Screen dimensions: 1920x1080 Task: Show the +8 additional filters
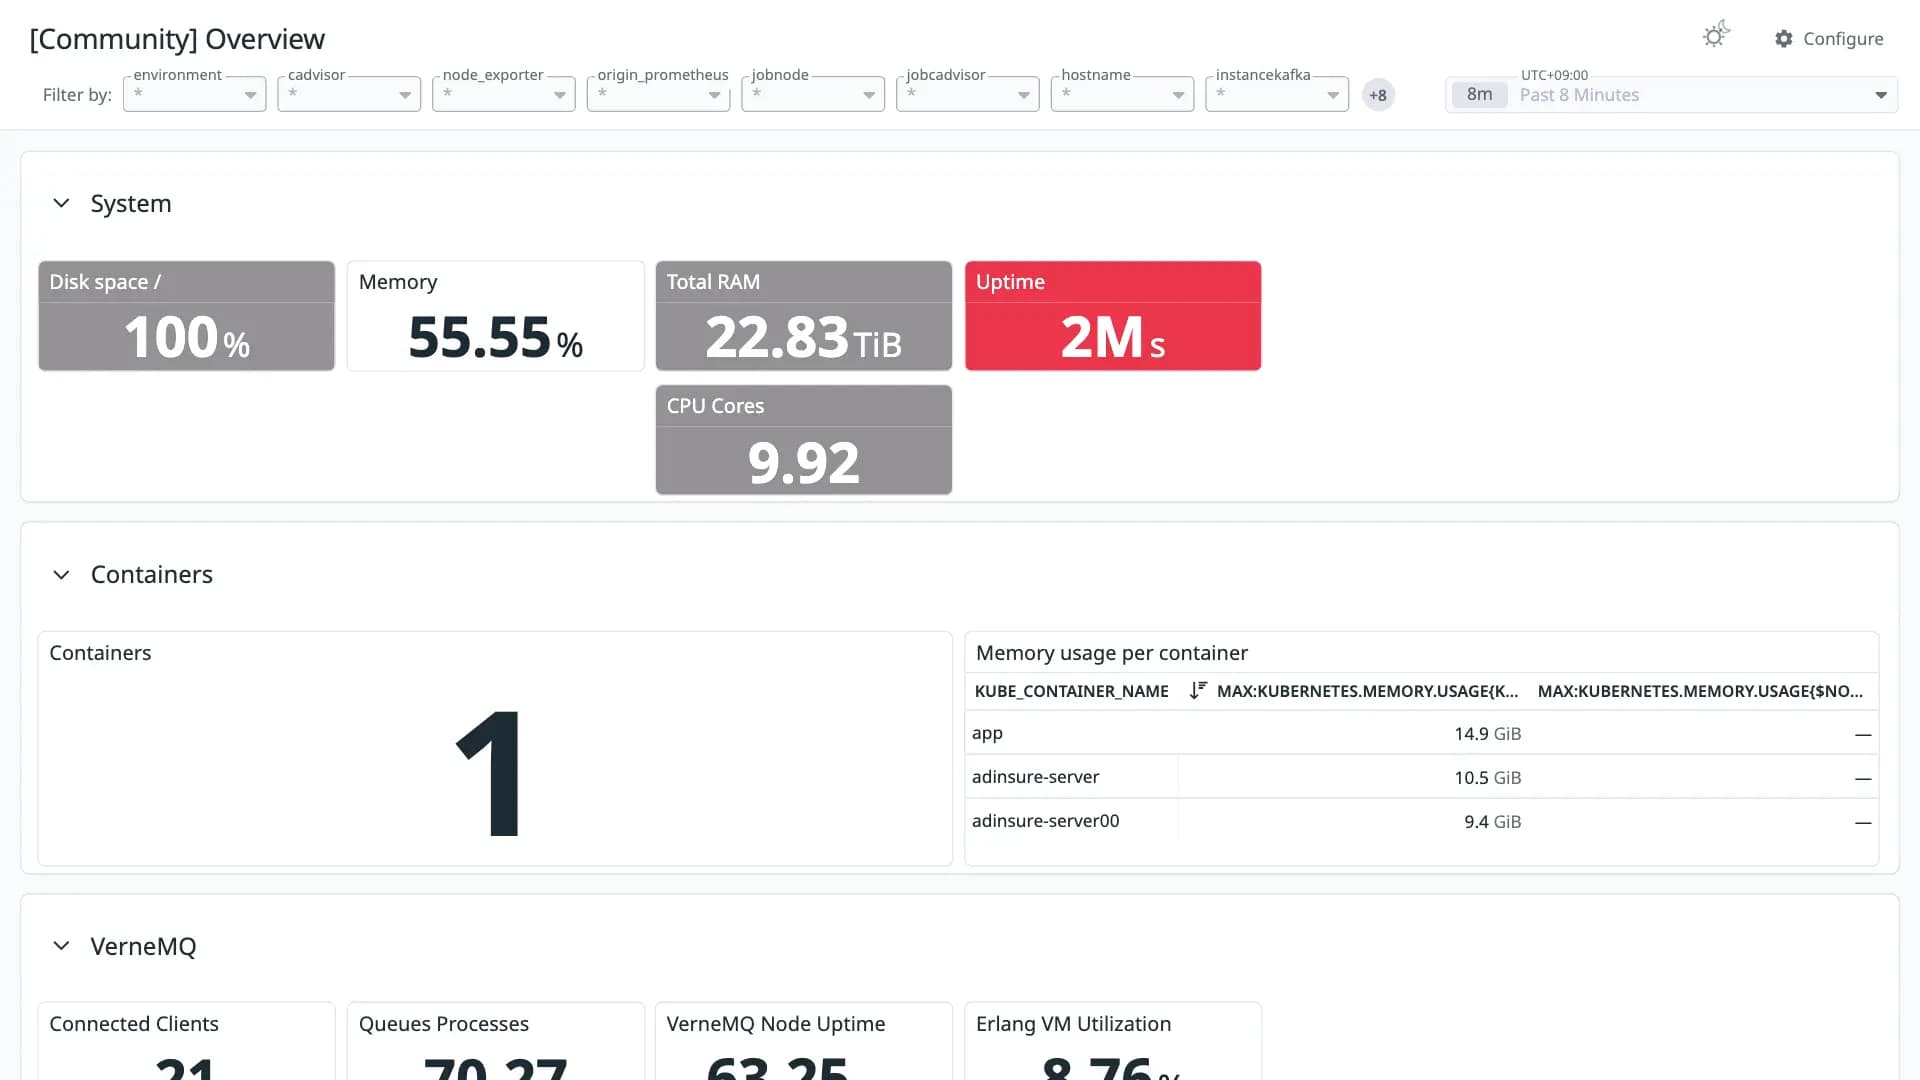[x=1378, y=95]
